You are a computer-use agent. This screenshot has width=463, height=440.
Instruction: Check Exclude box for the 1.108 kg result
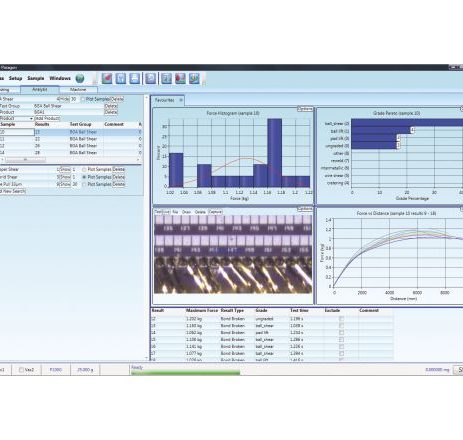click(x=341, y=340)
